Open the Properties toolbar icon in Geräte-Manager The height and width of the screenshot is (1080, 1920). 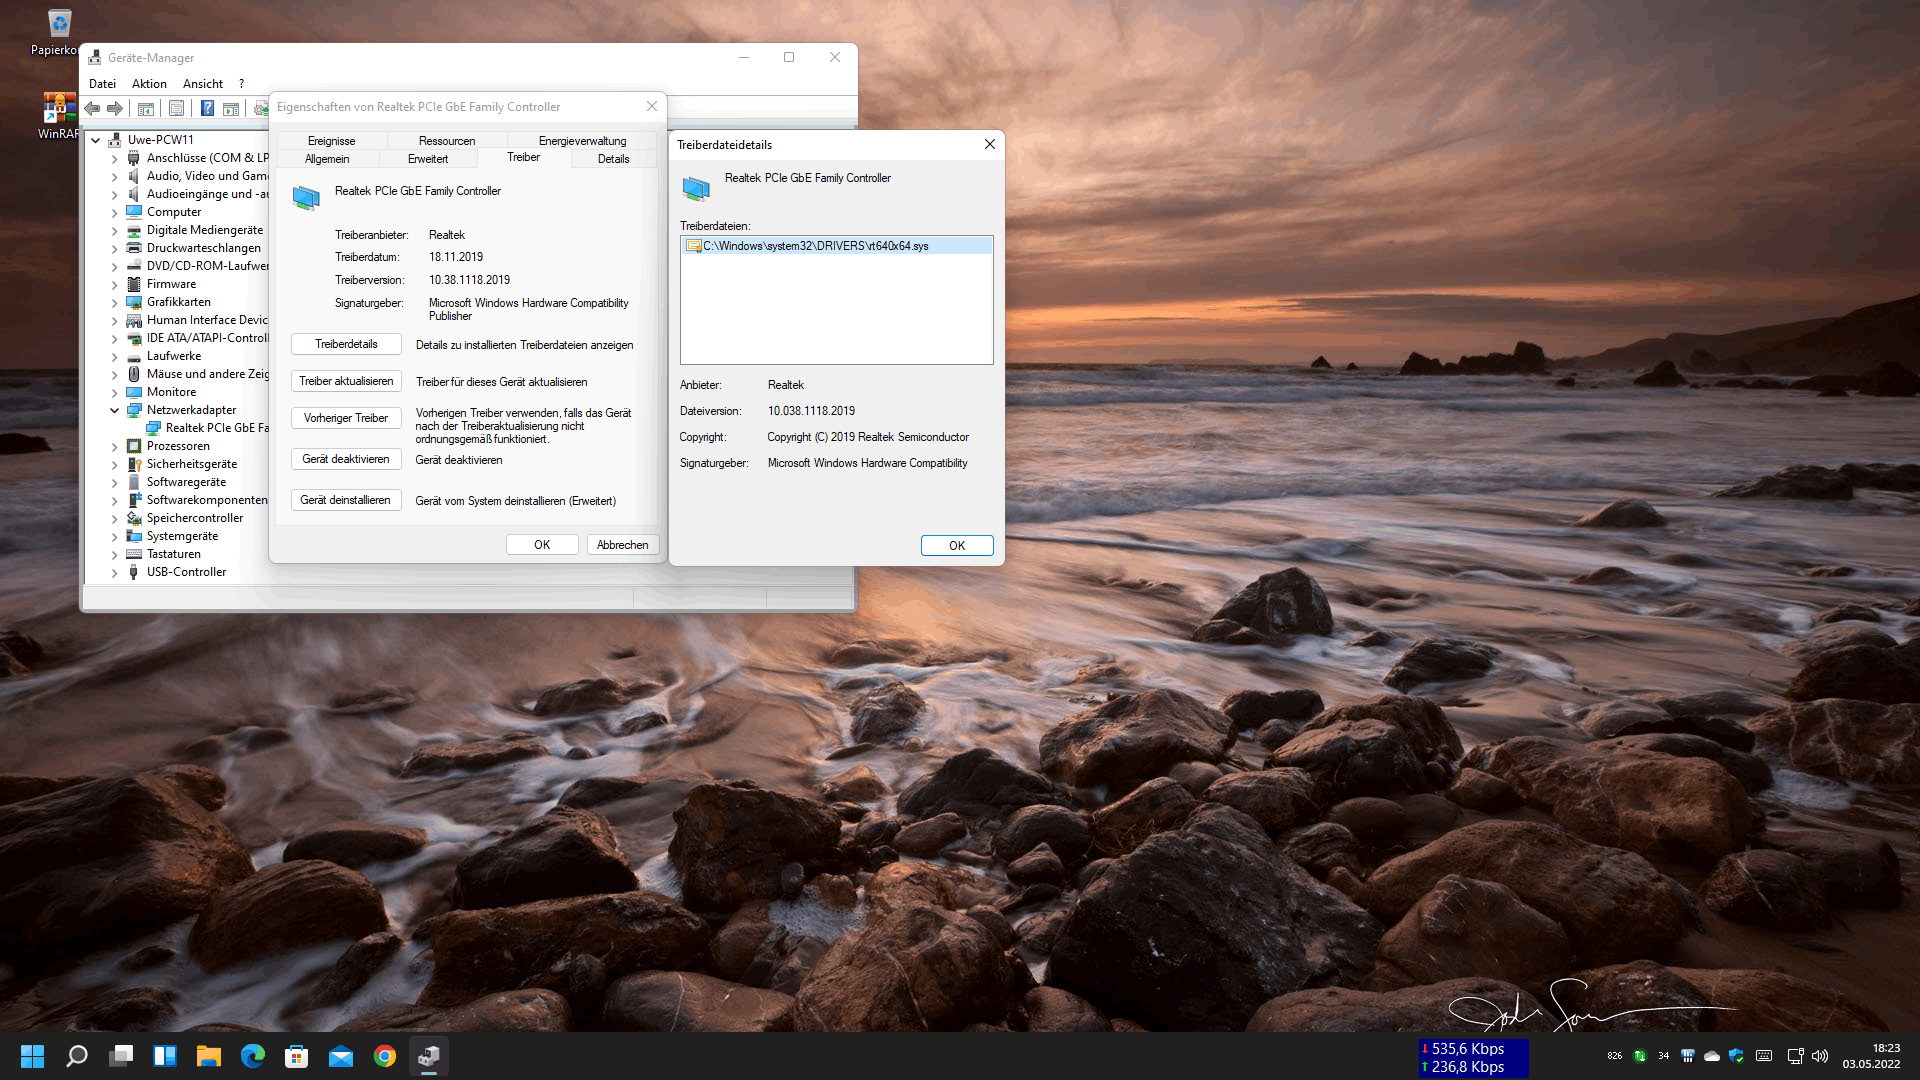click(x=177, y=108)
